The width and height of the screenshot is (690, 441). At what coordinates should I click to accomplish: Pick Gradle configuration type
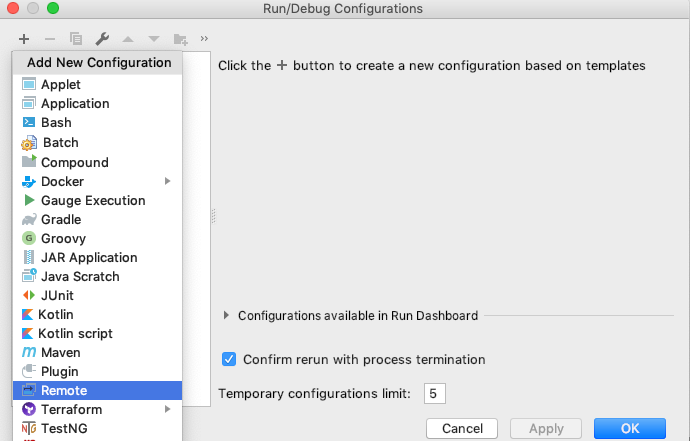pyautogui.click(x=97, y=219)
